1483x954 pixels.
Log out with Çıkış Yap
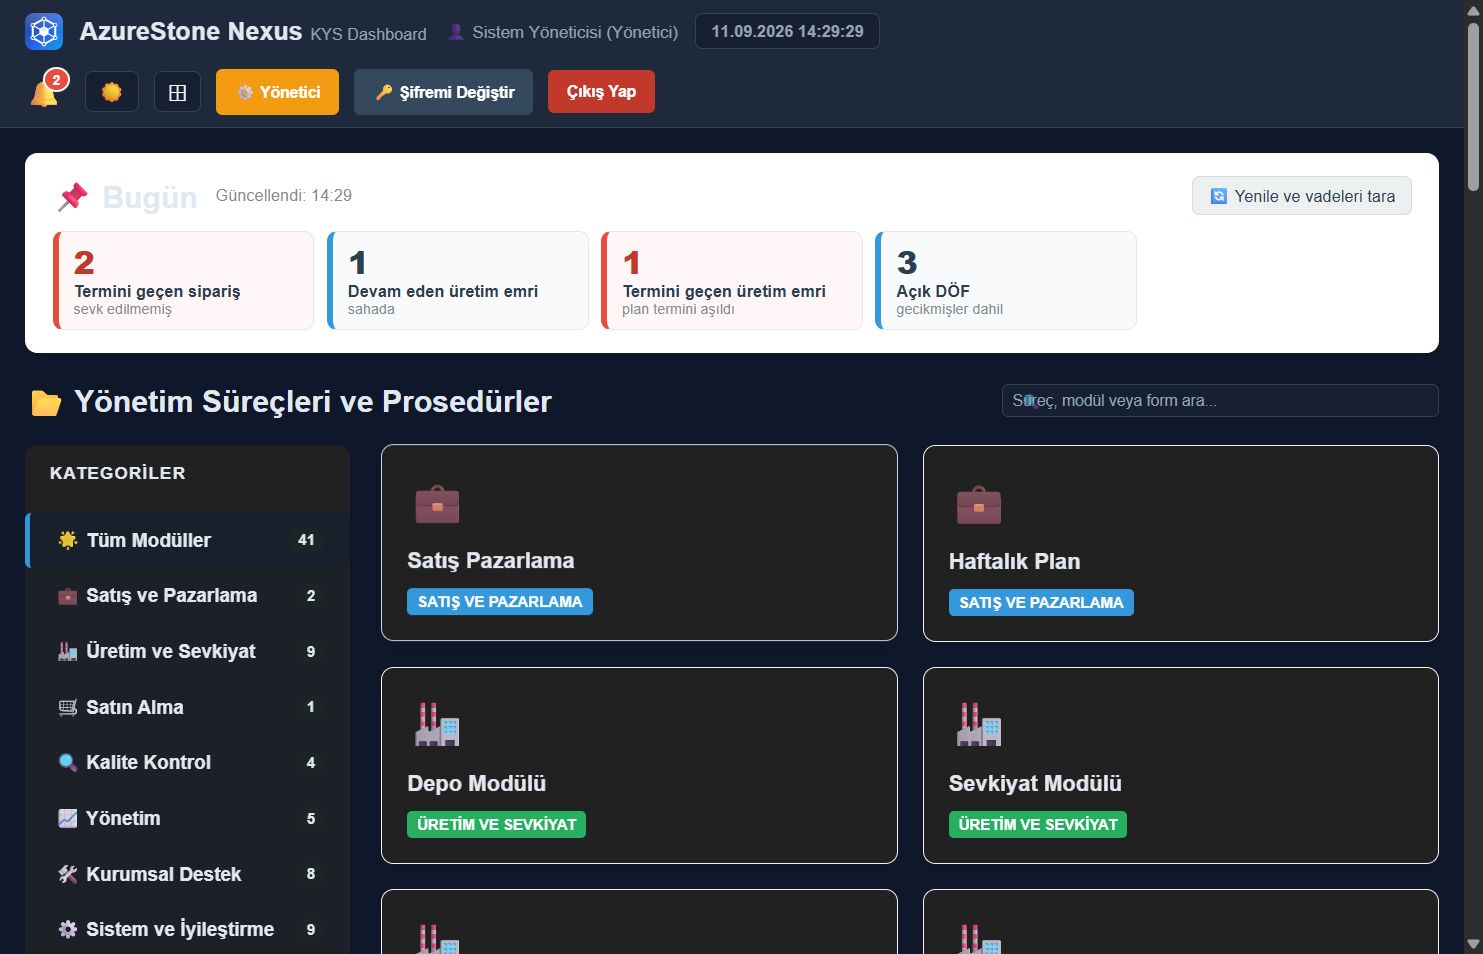(x=601, y=92)
